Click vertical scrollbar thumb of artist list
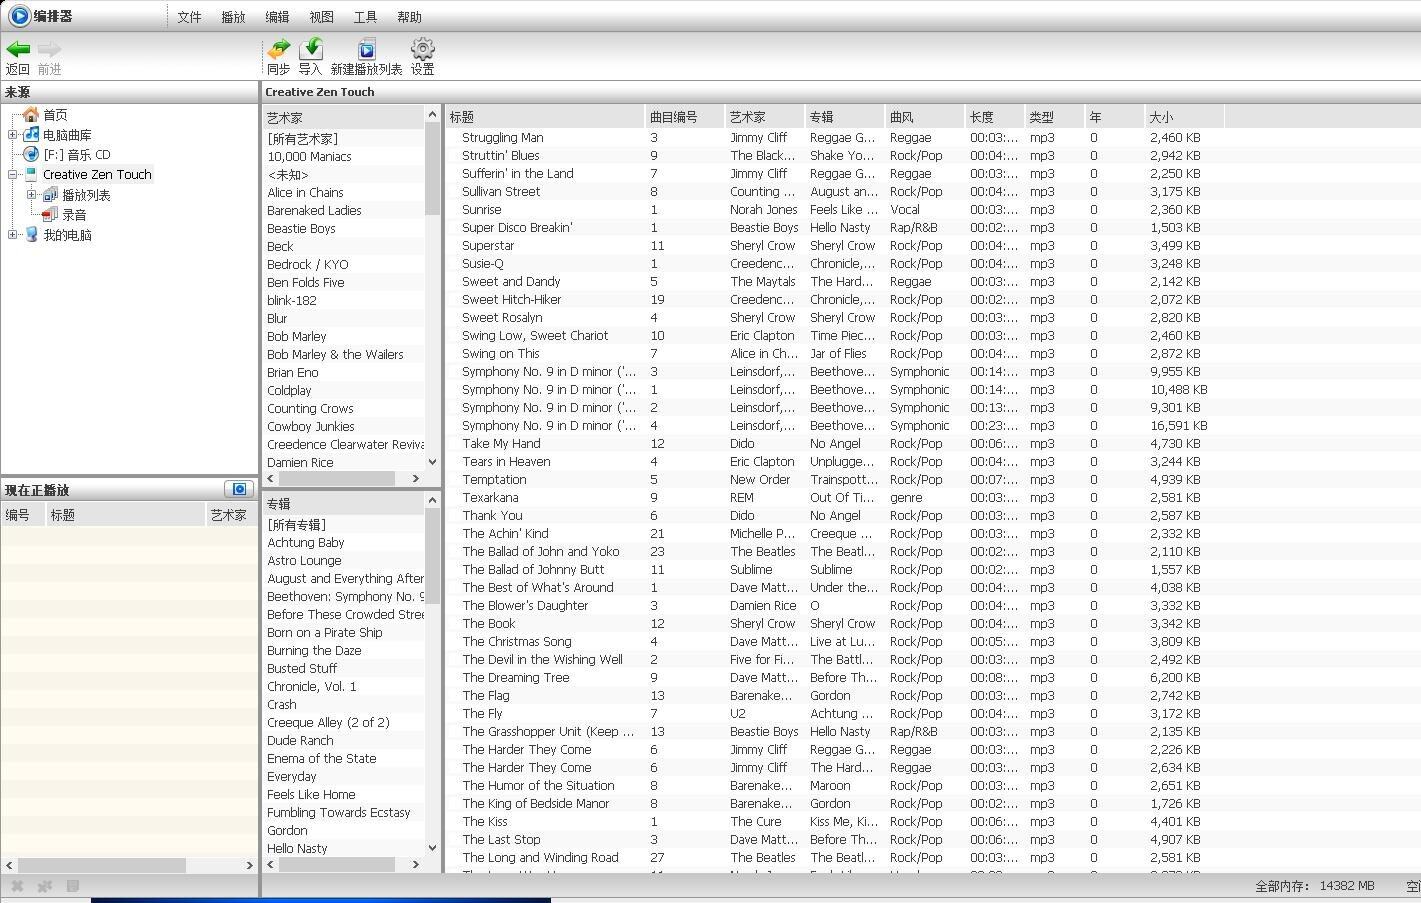This screenshot has width=1421, height=903. pyautogui.click(x=433, y=169)
